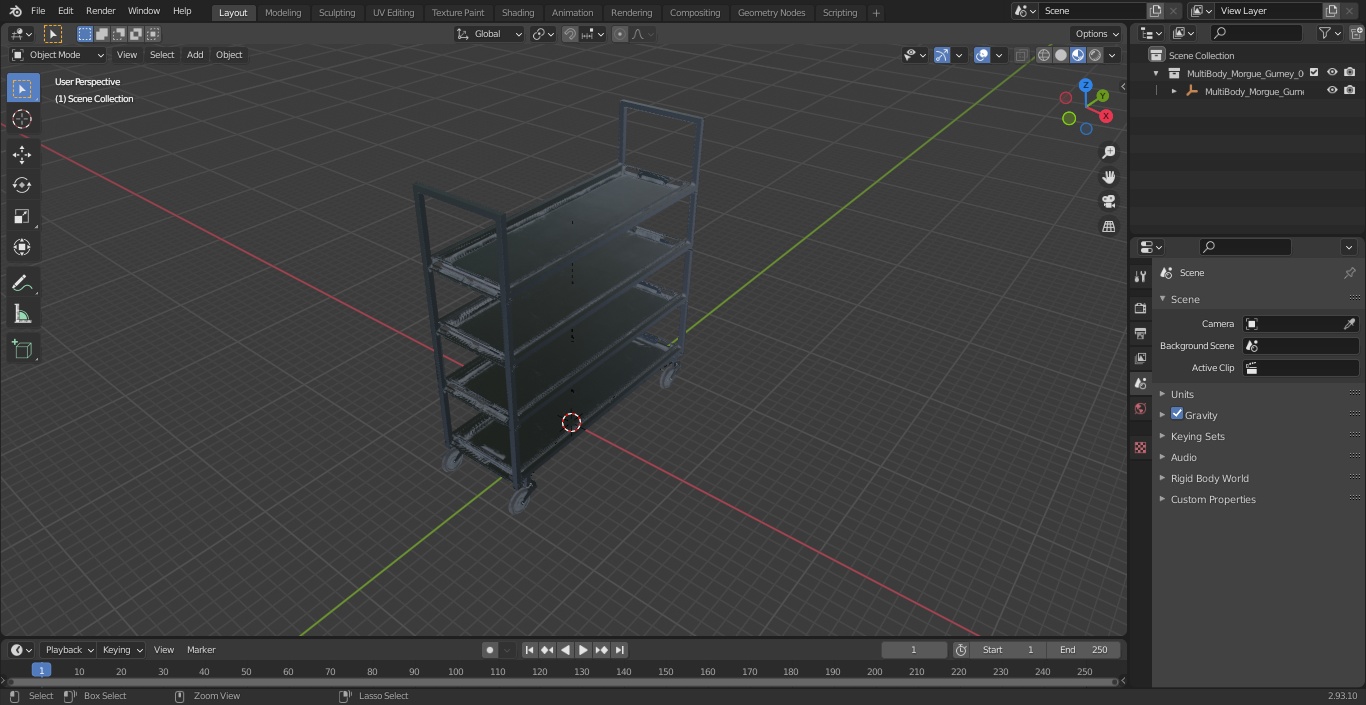Viewport: 1366px width, 705px height.
Task: Toggle X-ray view in viewport header
Action: pos(1021,55)
